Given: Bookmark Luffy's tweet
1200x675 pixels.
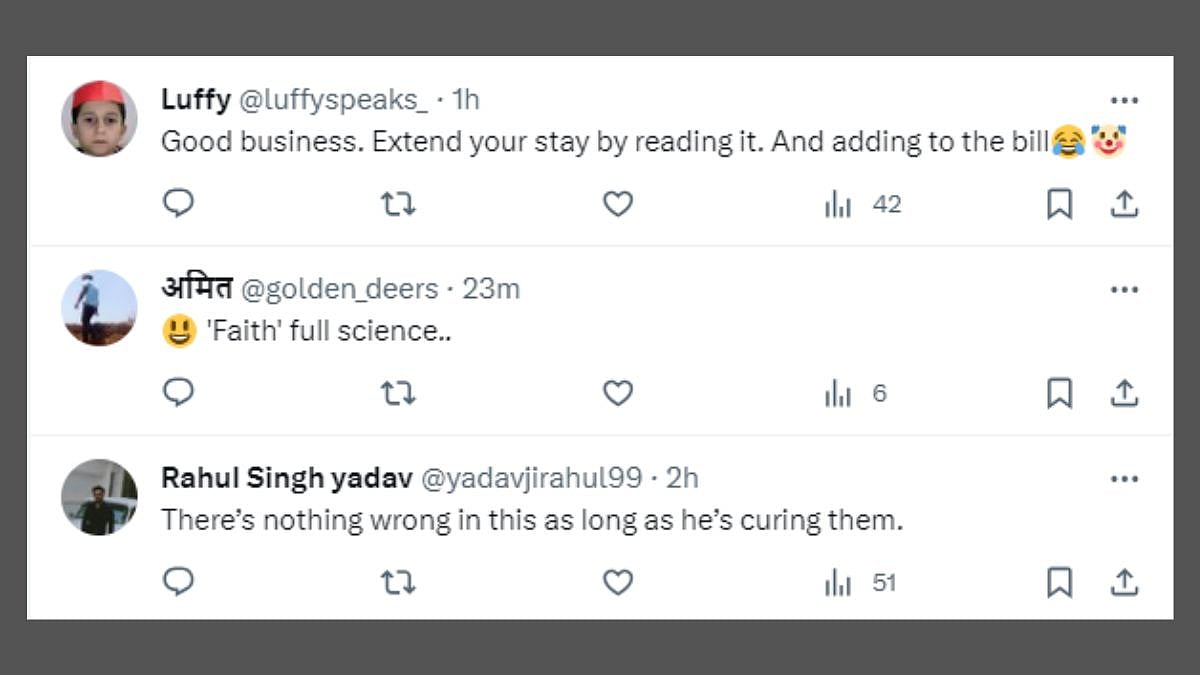Looking at the screenshot, I should pyautogui.click(x=1059, y=204).
